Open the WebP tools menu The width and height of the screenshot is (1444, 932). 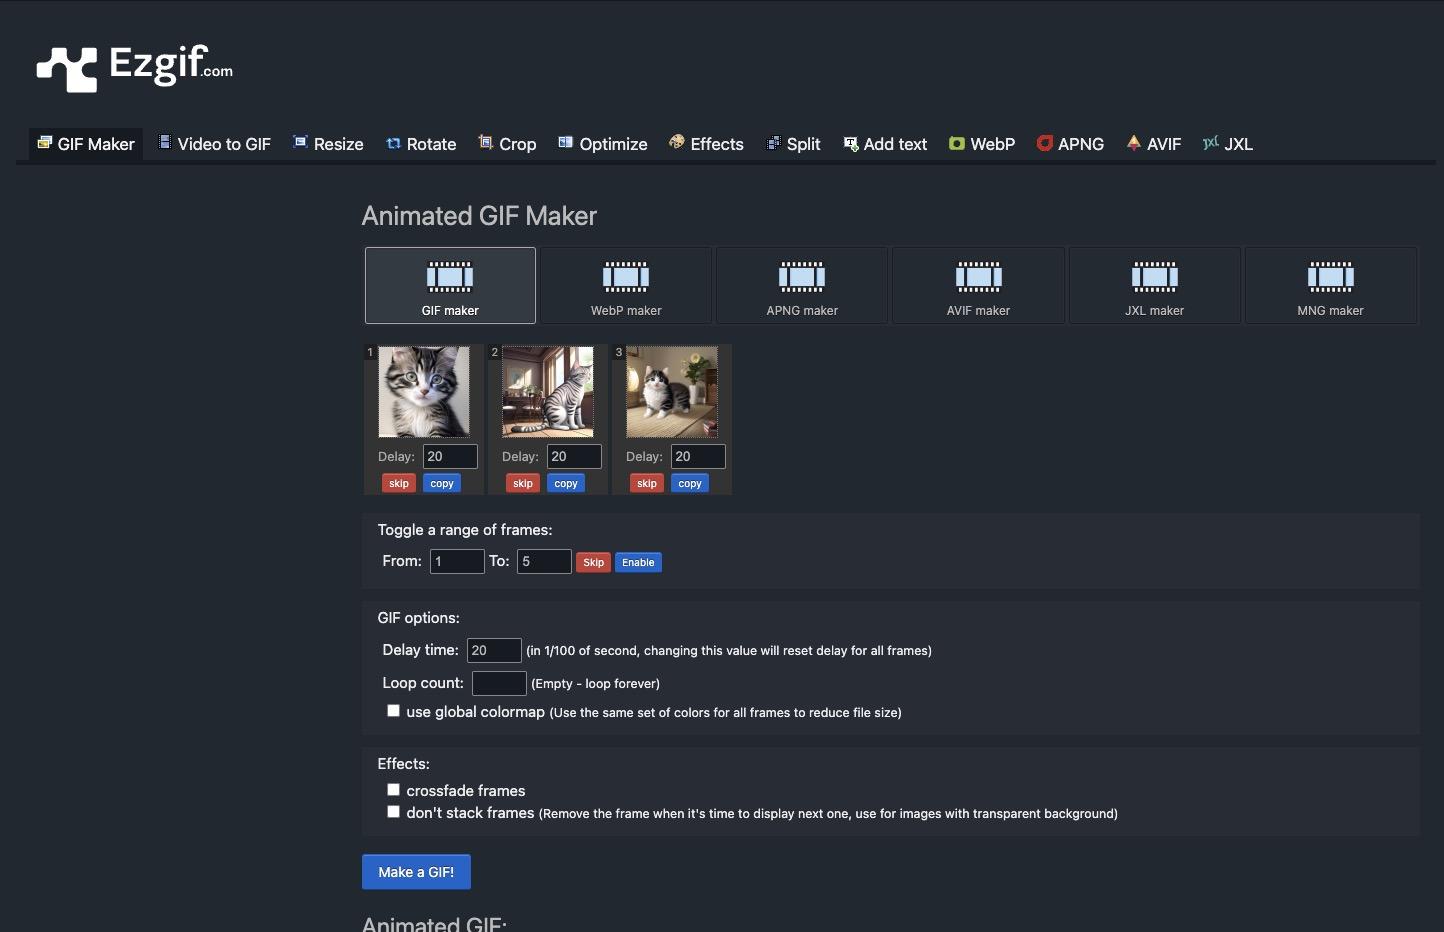point(982,144)
